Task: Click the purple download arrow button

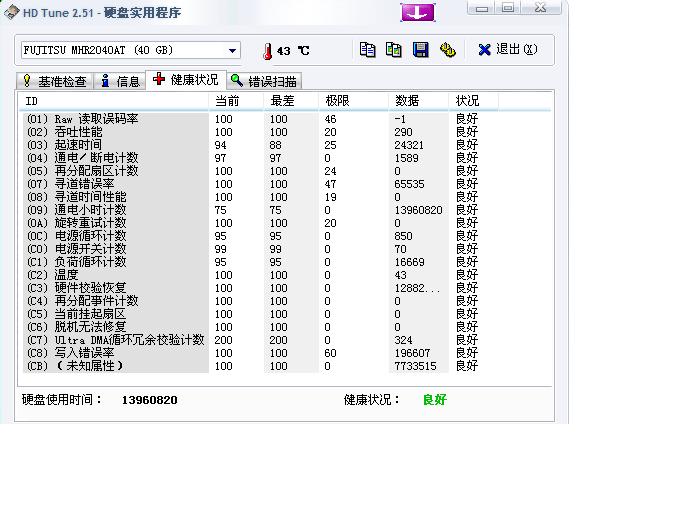Action: 417,12
